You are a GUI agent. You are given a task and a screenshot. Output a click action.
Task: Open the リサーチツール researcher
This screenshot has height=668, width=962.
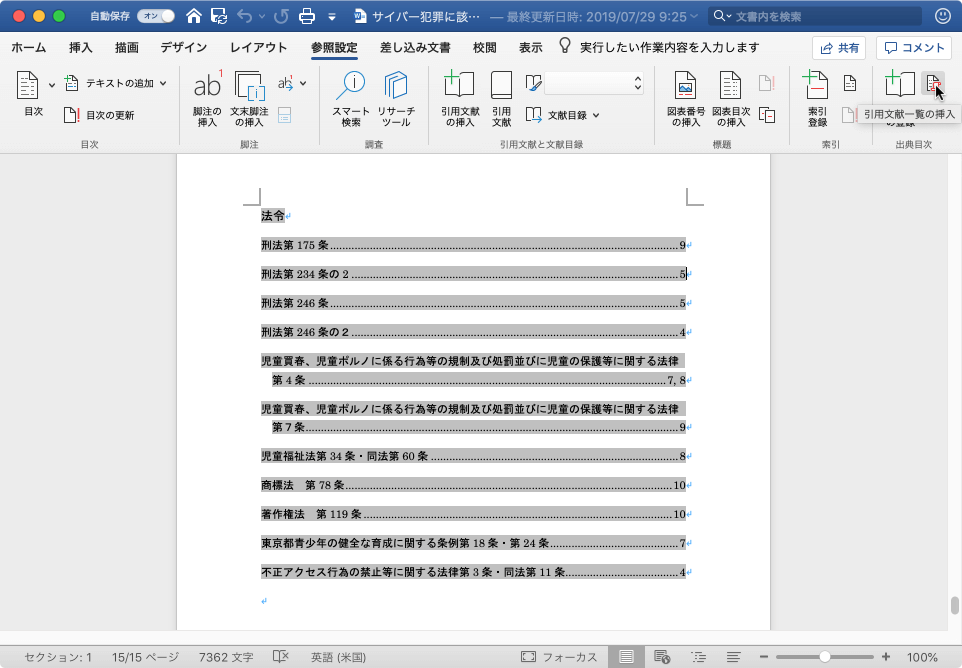tap(396, 99)
